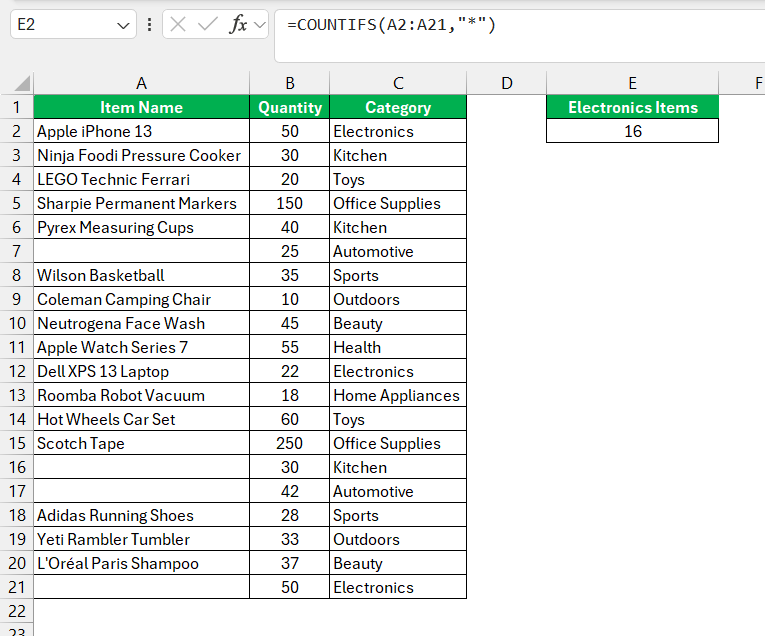Click the Item Name header cell
765x636 pixels.
[x=141, y=107]
